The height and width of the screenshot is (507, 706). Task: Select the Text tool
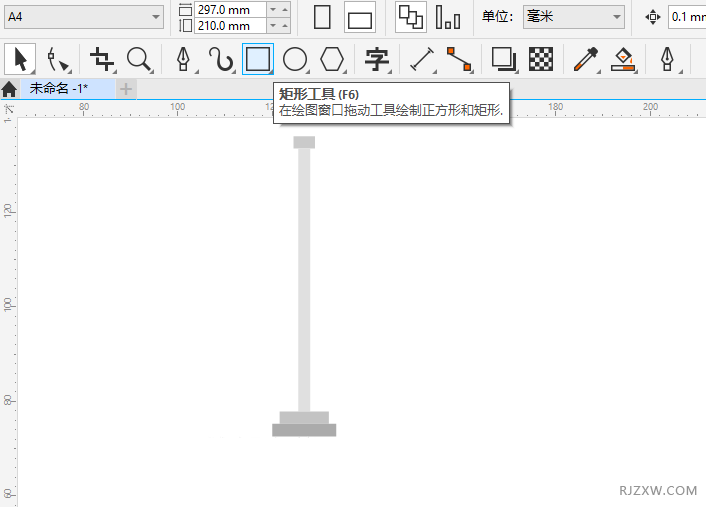click(377, 59)
